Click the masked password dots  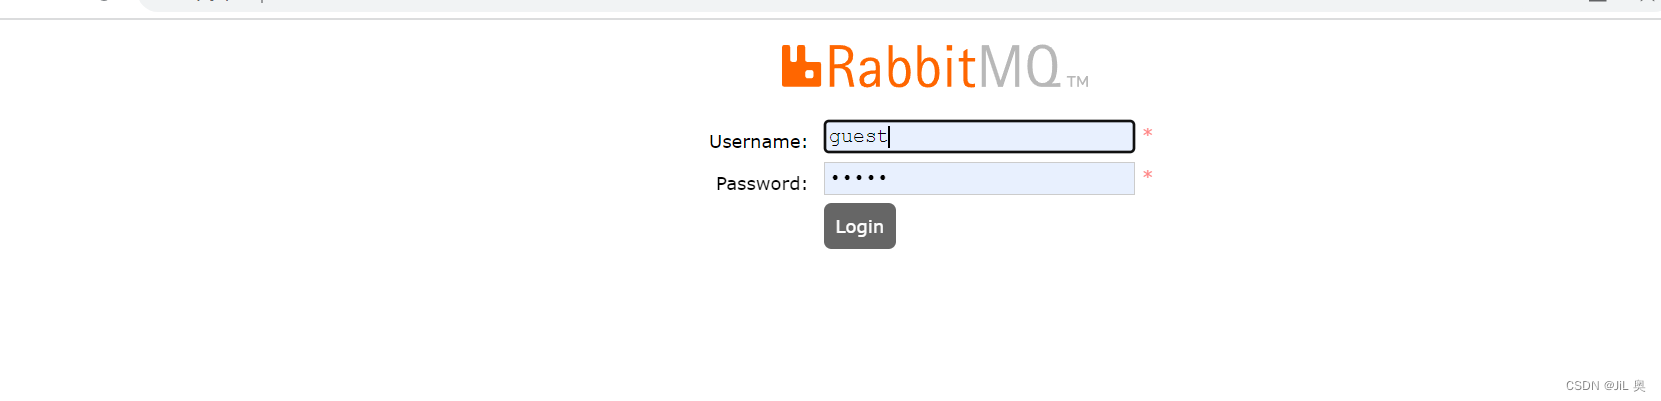click(x=859, y=178)
